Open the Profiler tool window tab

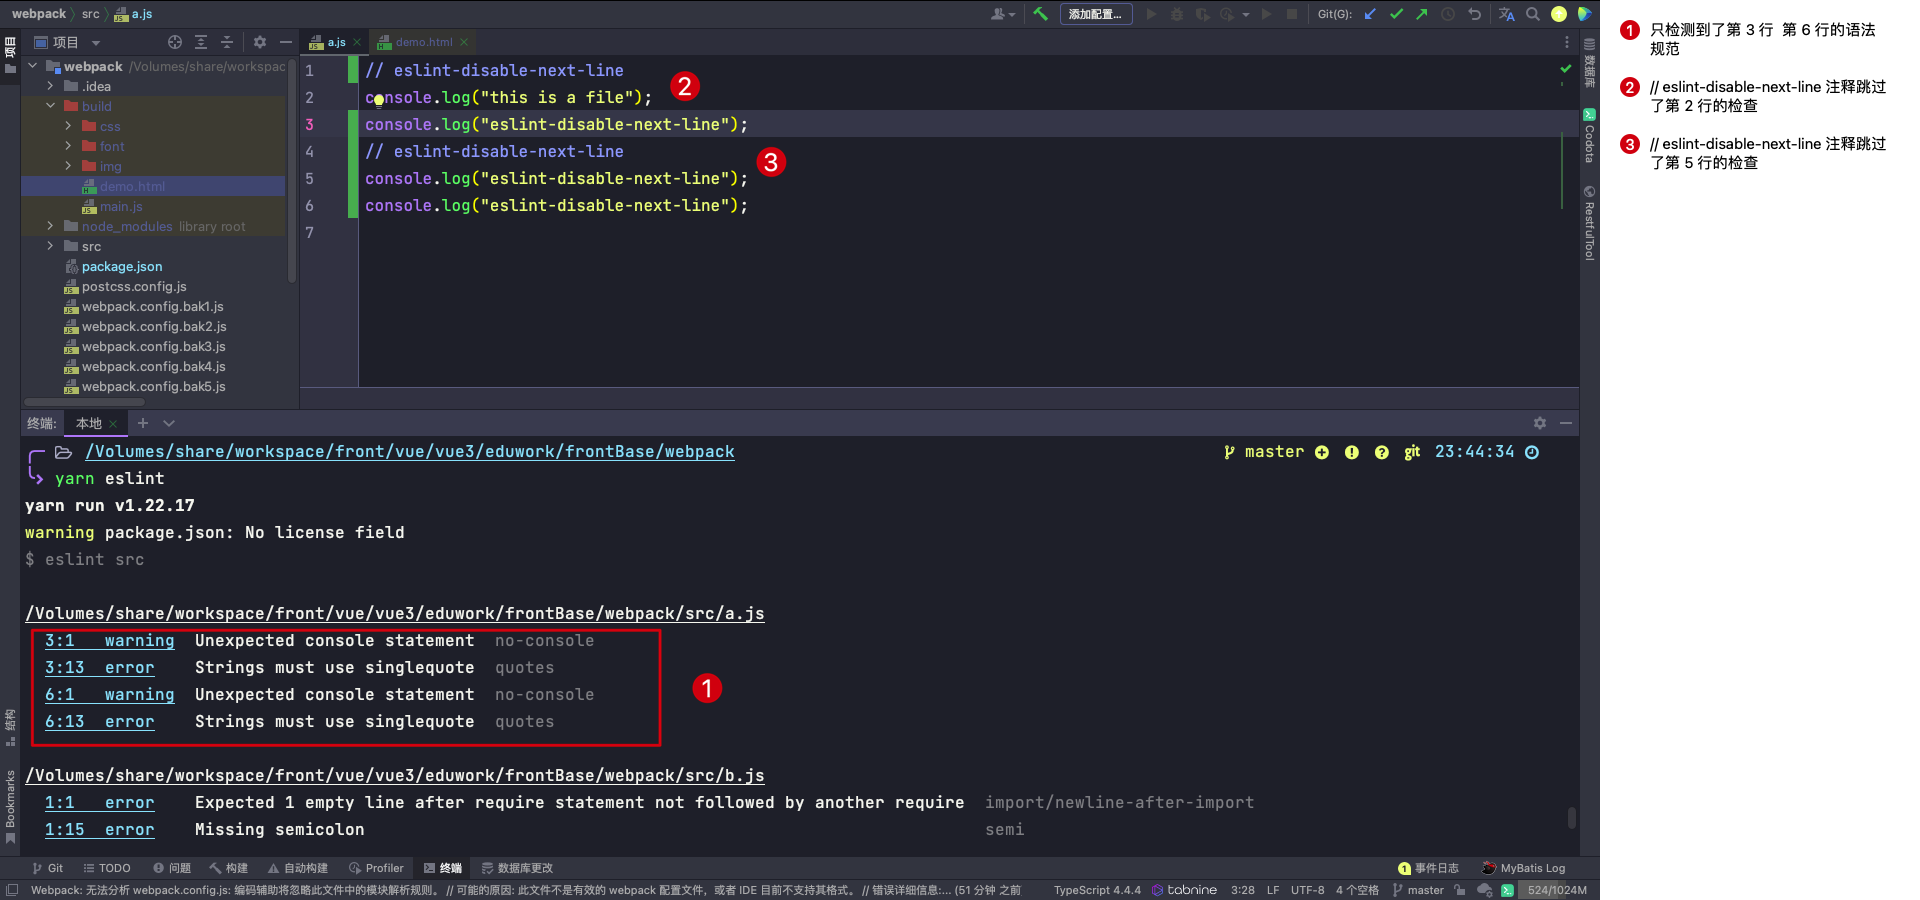(x=376, y=868)
